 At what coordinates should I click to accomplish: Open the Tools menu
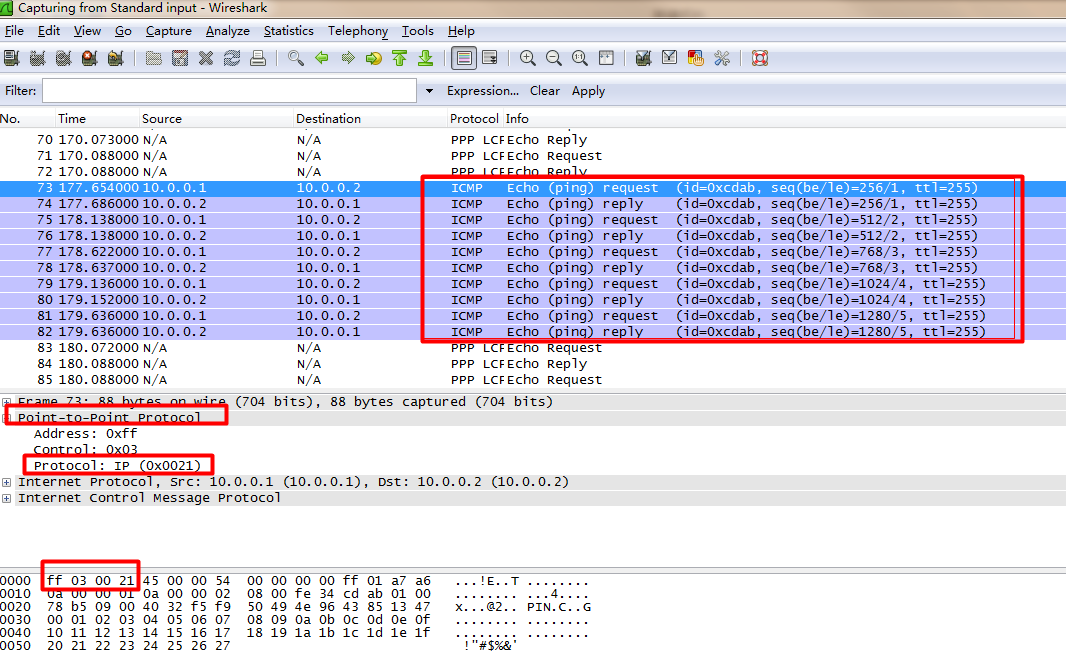[x=417, y=31]
